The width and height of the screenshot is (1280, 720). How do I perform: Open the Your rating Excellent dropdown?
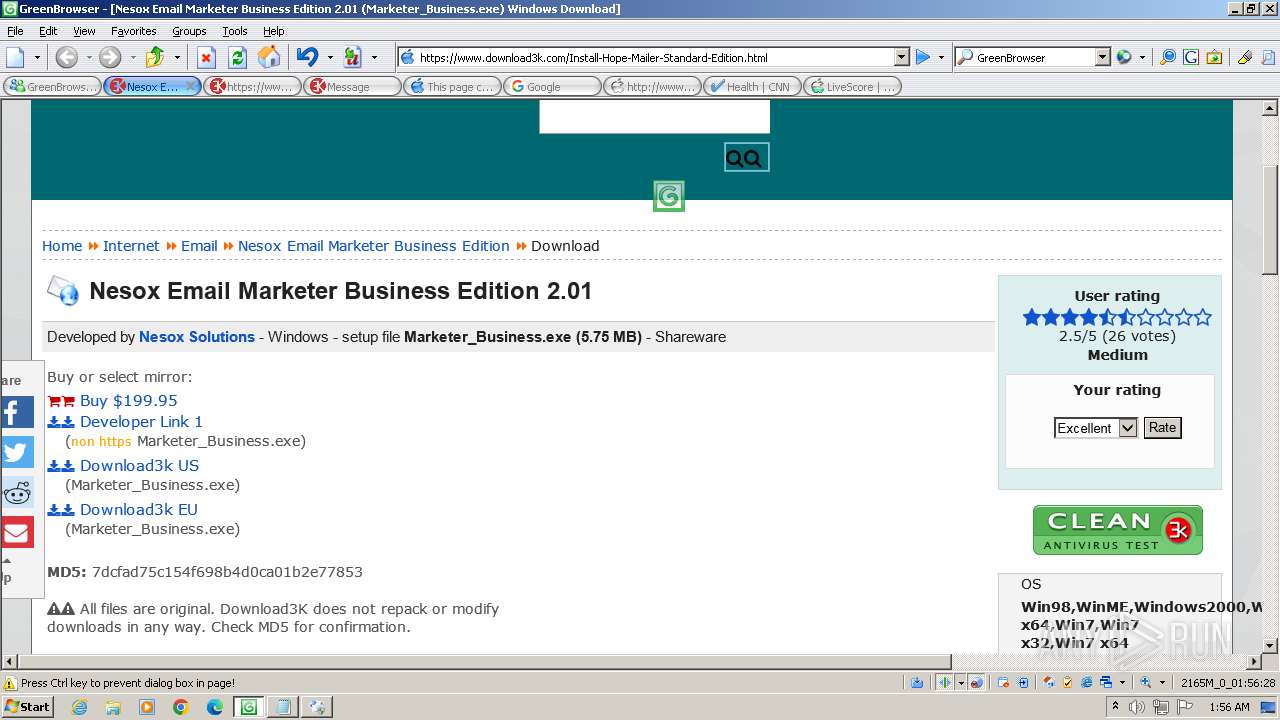pos(1096,428)
